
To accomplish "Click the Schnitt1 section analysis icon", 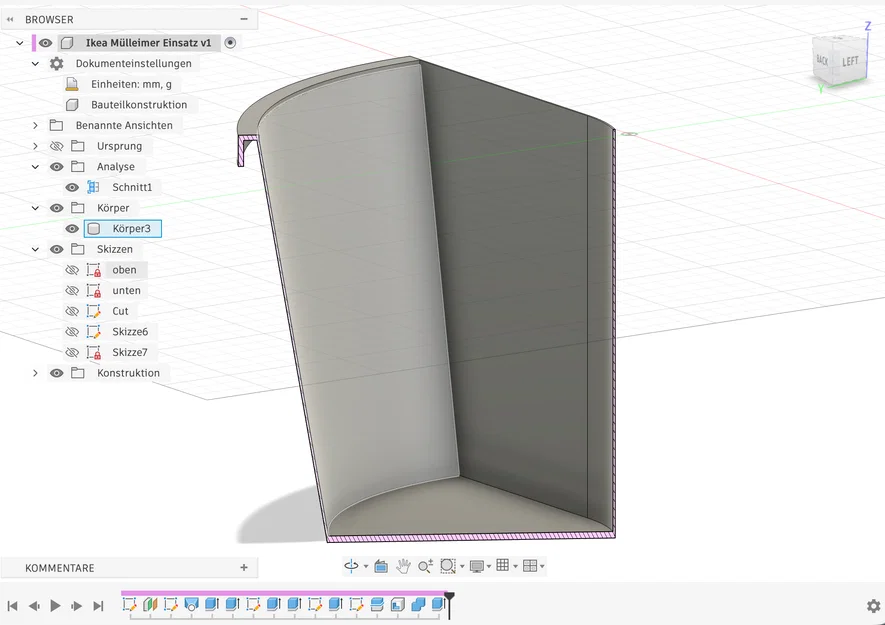I will pyautogui.click(x=93, y=187).
